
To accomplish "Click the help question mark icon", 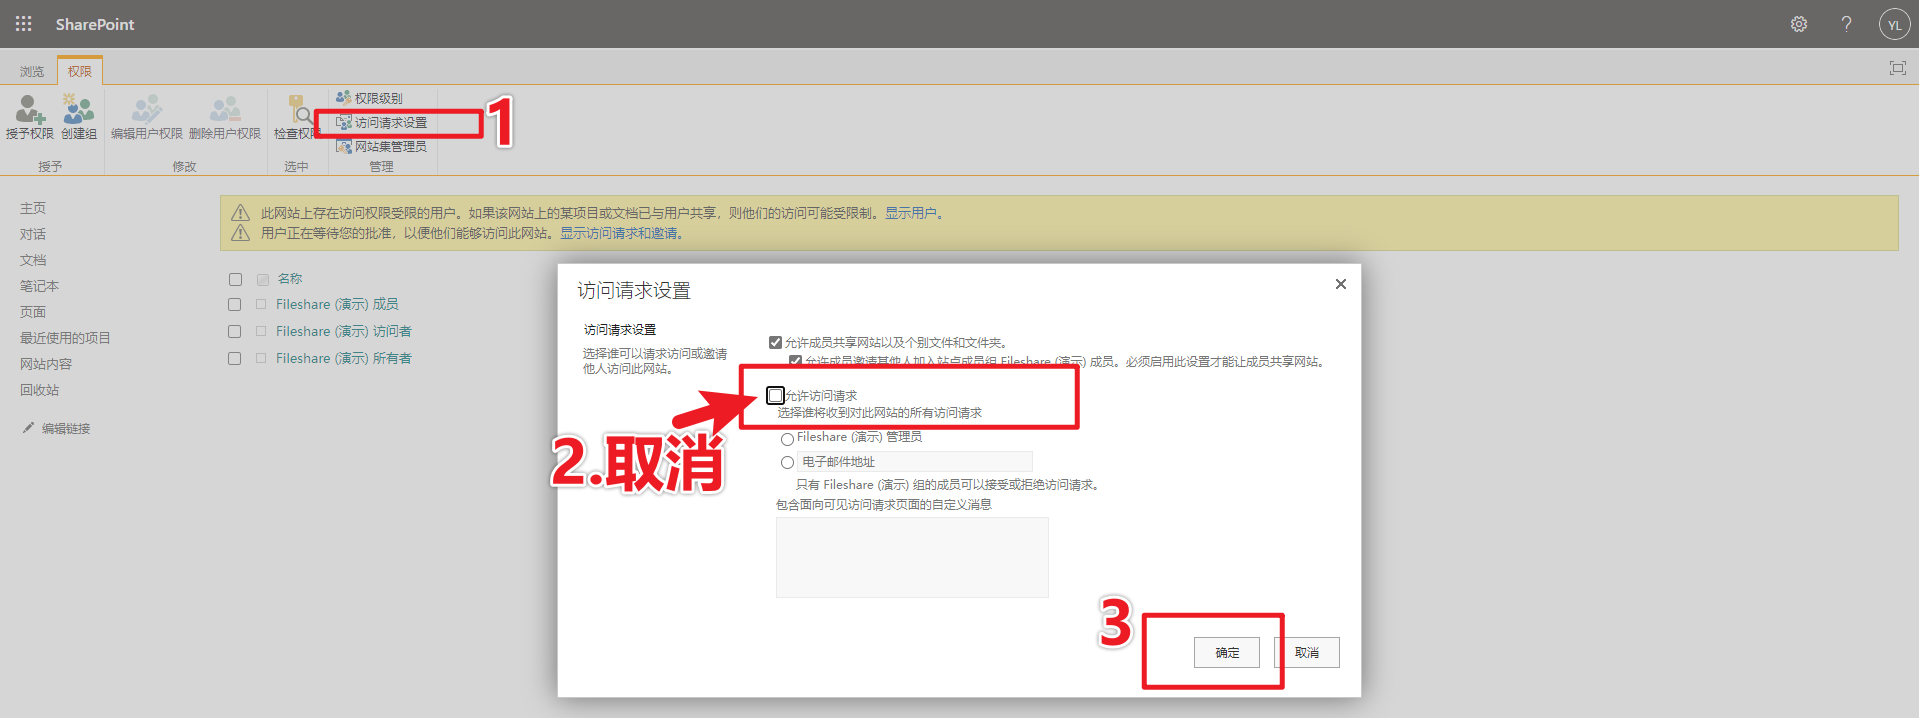I will point(1846,24).
